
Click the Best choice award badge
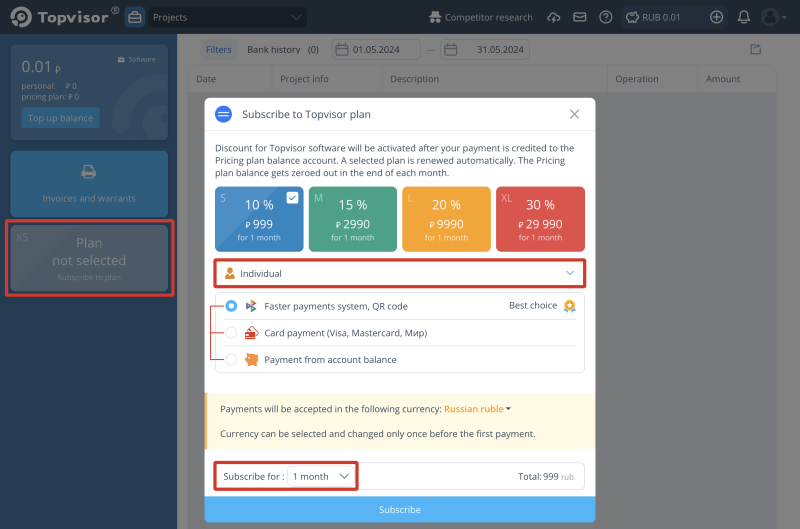[x=569, y=306]
